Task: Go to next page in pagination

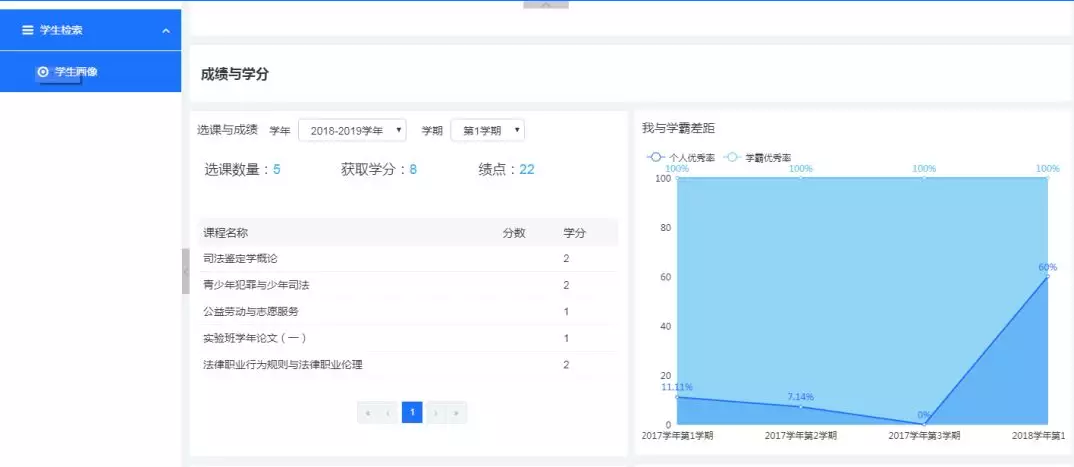Action: point(436,412)
